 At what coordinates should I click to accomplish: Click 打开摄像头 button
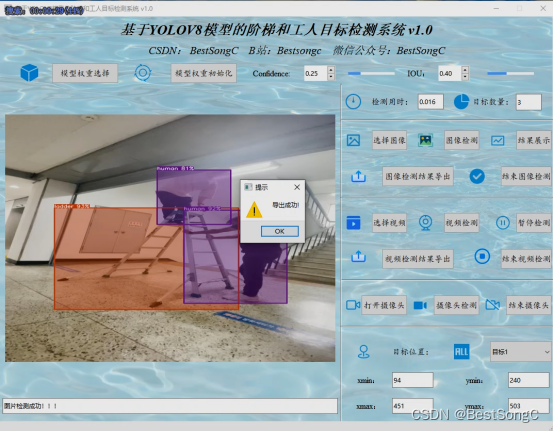point(384,305)
